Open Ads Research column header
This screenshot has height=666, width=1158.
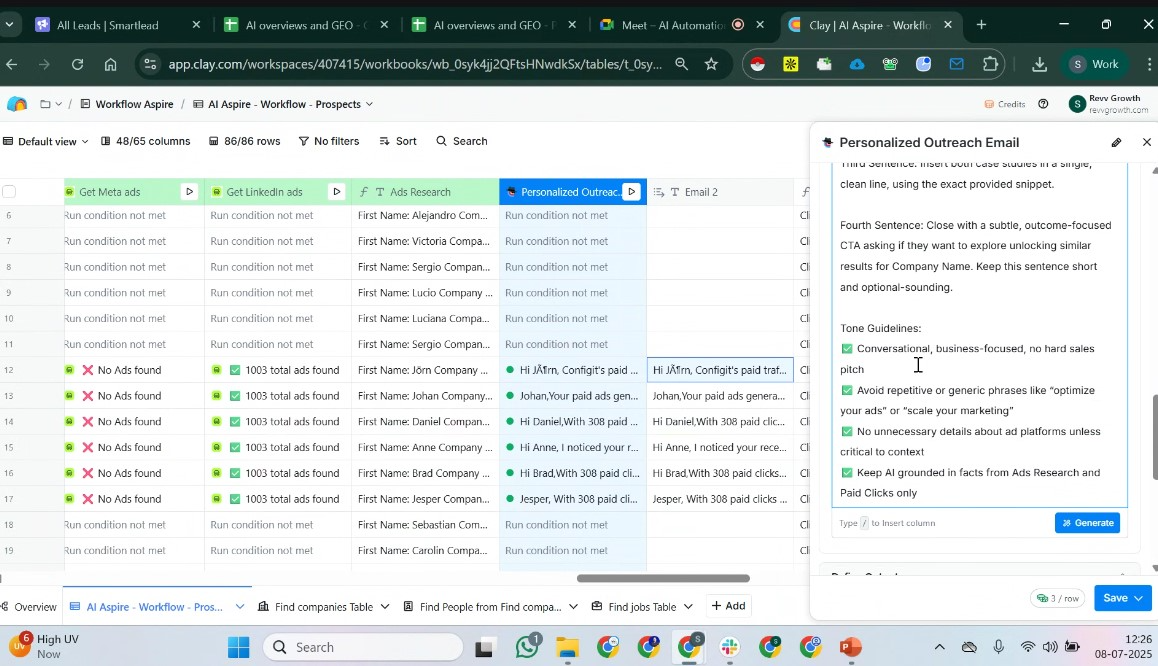425,192
